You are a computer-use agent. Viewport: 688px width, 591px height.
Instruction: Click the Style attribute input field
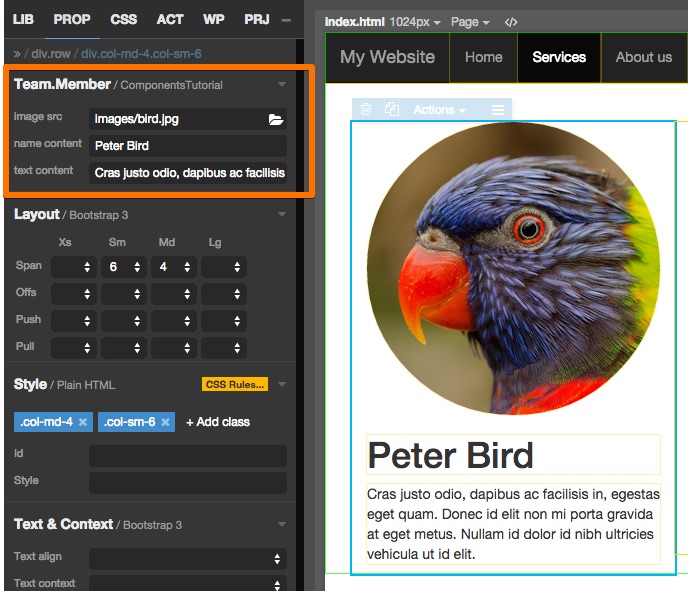(x=188, y=483)
